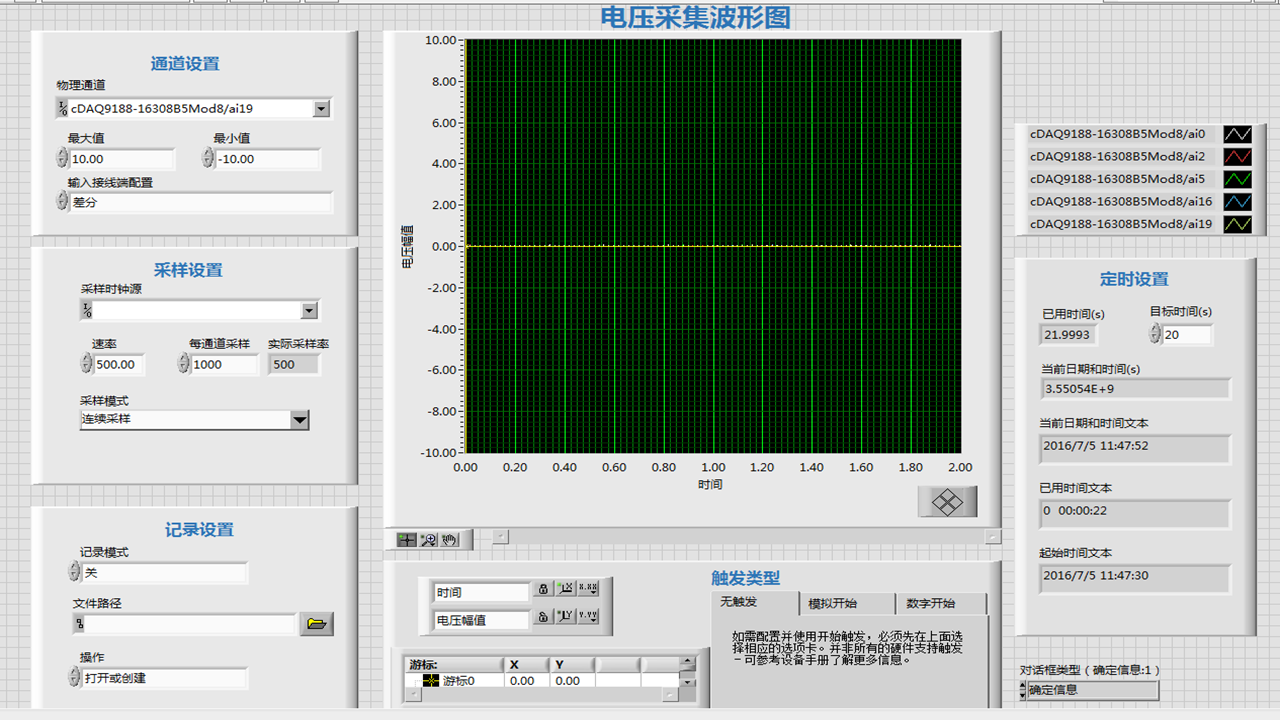Select the ai5 channel in the plot legend
1280x720 pixels.
[x=1120, y=178]
